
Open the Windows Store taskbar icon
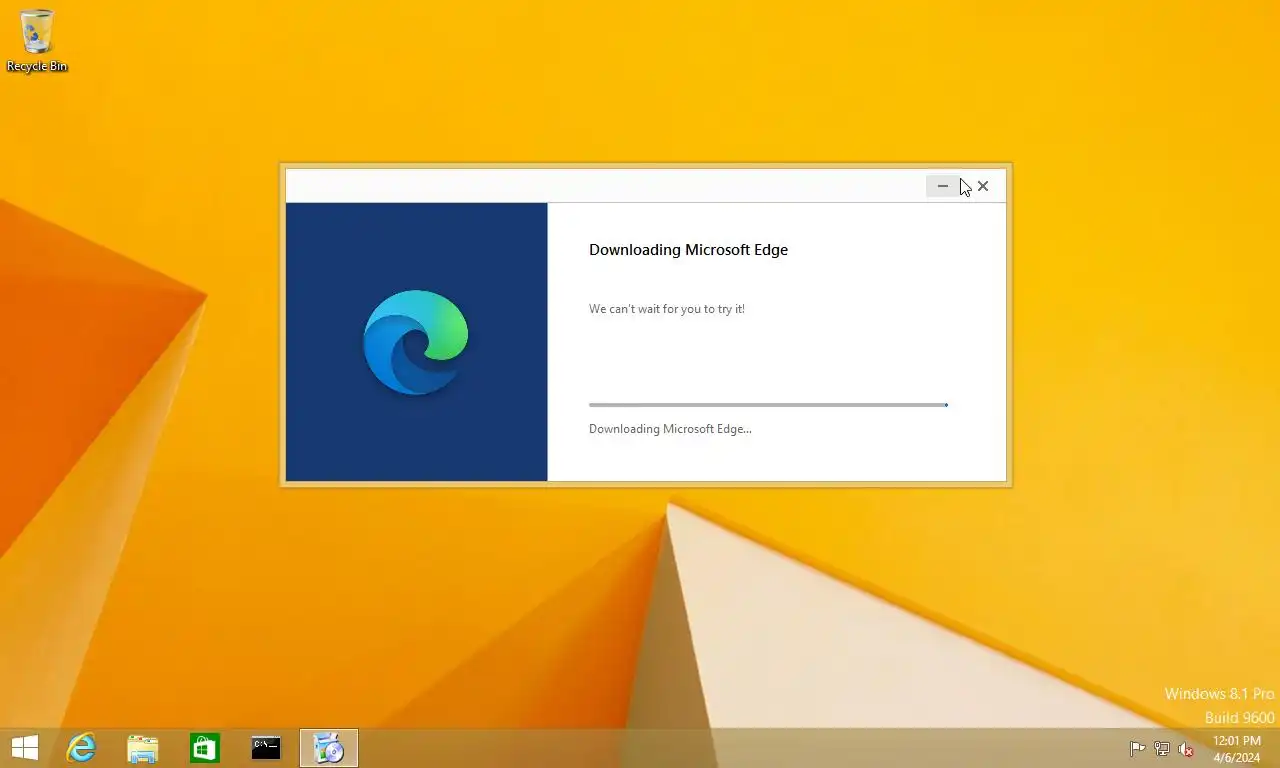coord(205,748)
